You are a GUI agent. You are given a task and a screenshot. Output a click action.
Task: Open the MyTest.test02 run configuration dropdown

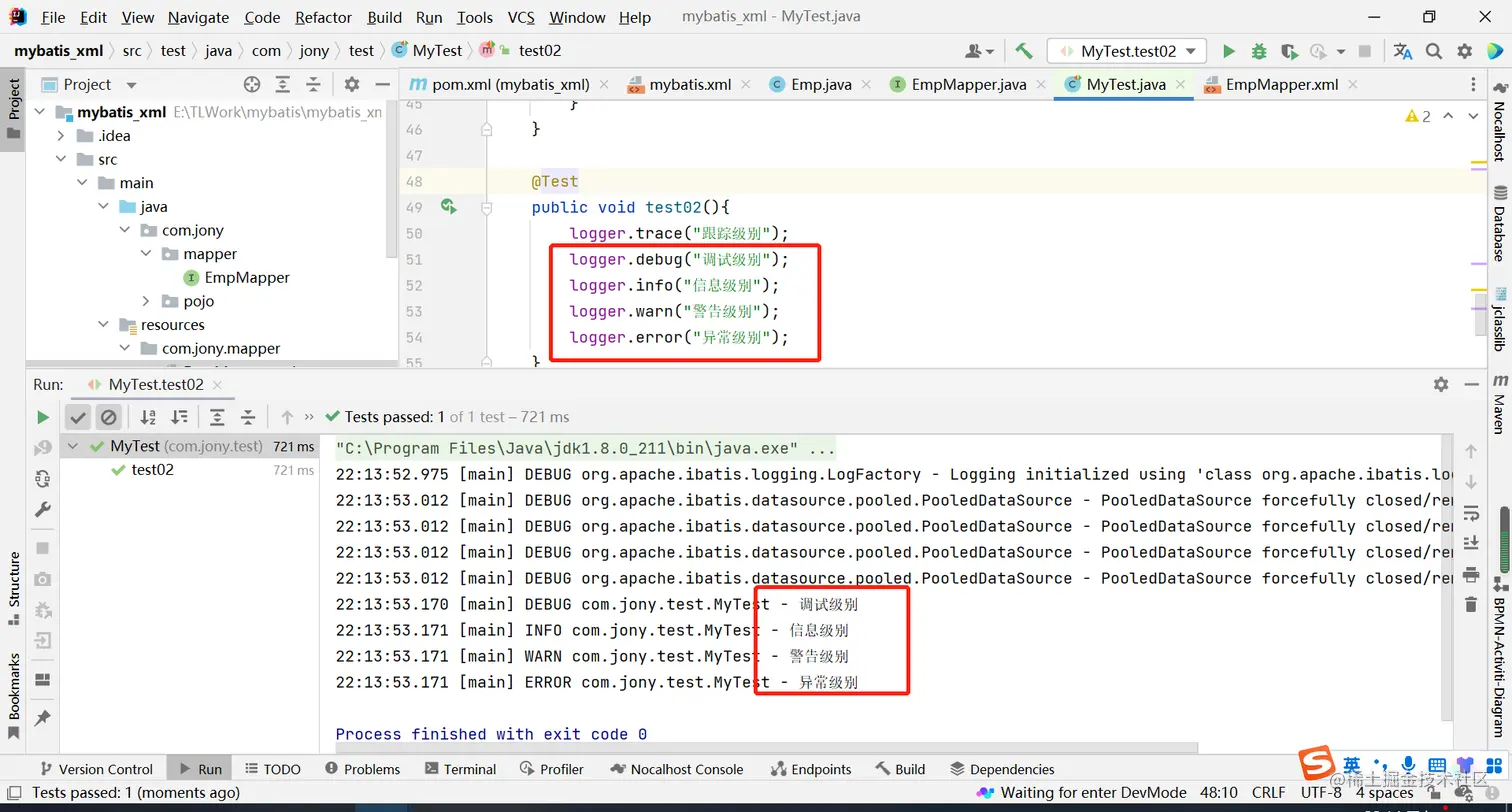point(1127,51)
